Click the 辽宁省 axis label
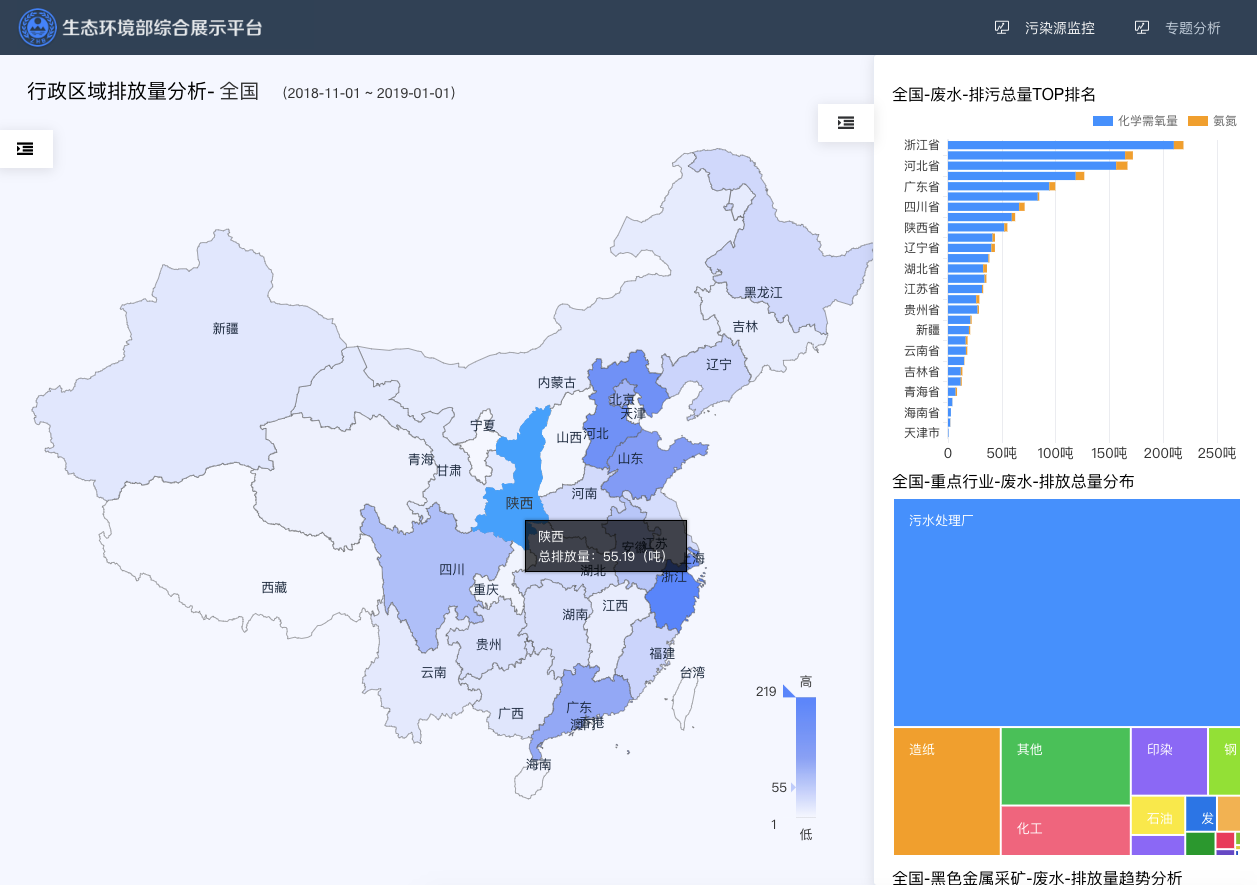The image size is (1257, 885). (x=921, y=248)
